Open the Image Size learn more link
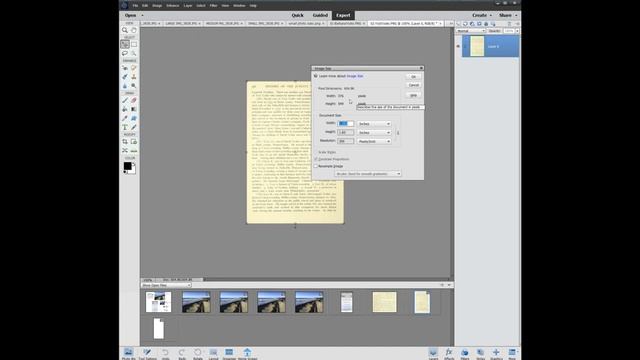The image size is (640, 360). tap(355, 76)
